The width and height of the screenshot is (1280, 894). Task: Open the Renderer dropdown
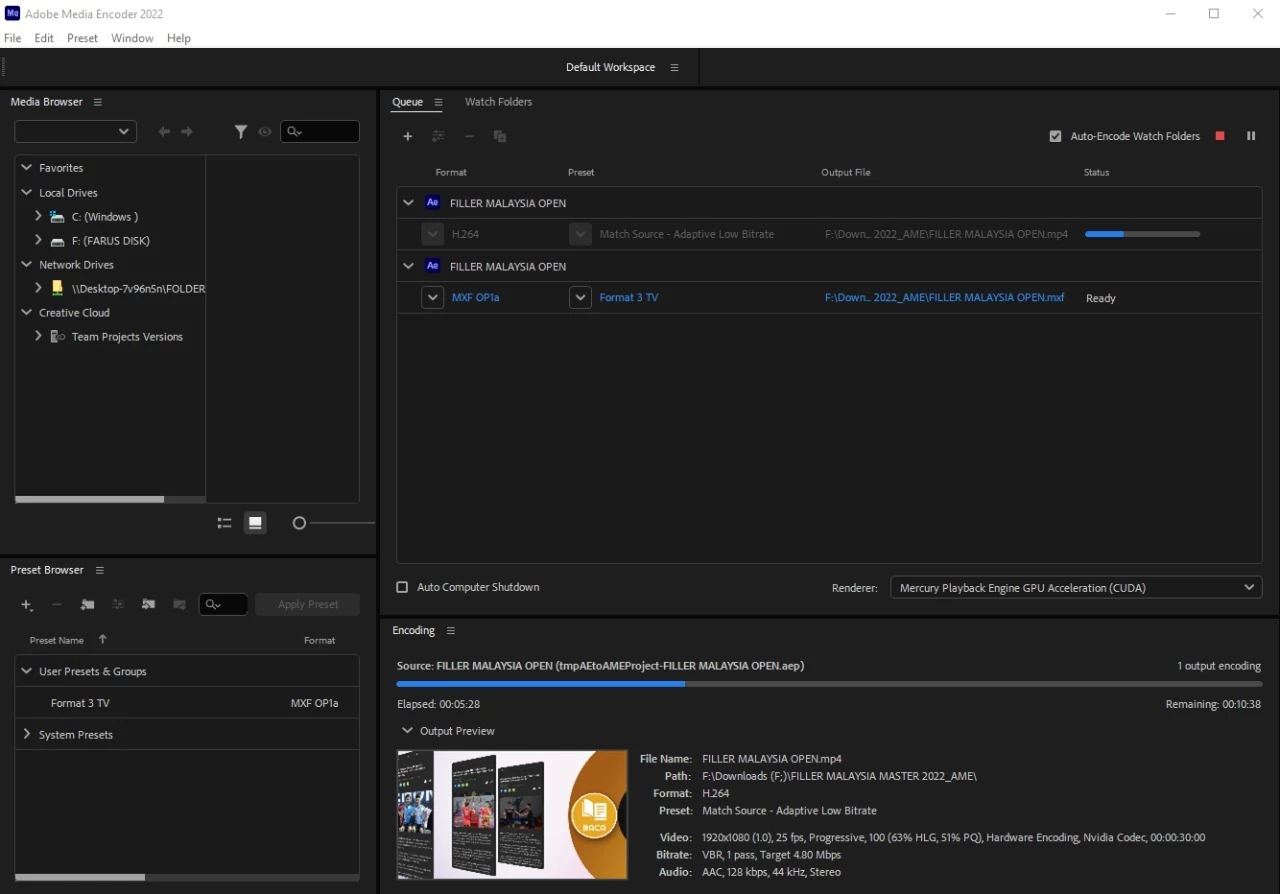1076,587
